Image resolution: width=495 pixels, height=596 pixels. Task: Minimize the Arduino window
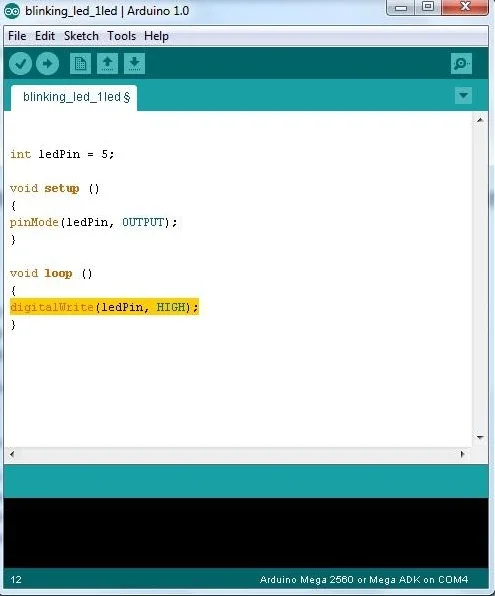[x=401, y=7]
